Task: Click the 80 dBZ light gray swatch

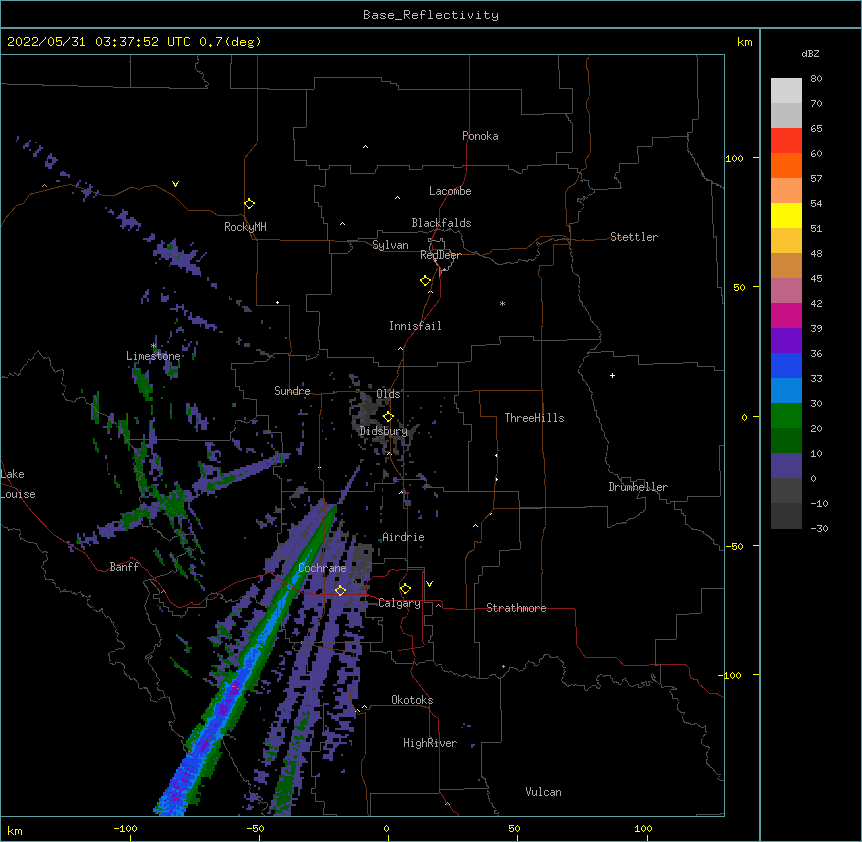Action: [x=786, y=90]
